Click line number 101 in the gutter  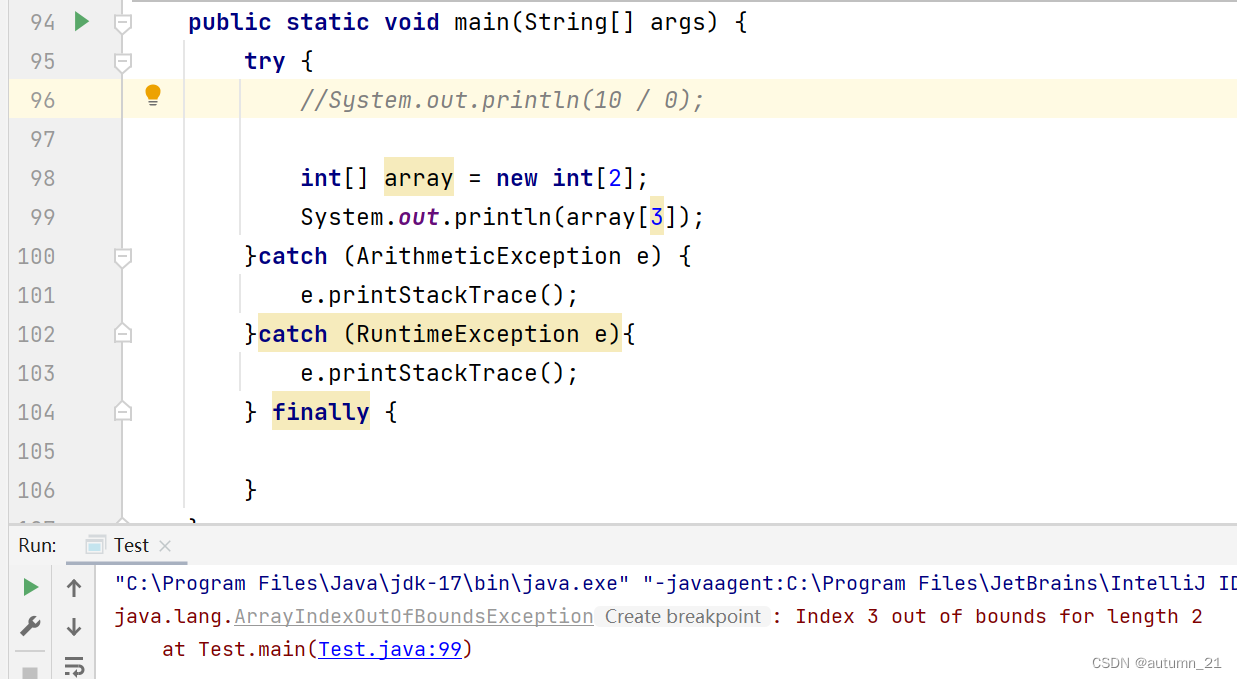tap(37, 296)
